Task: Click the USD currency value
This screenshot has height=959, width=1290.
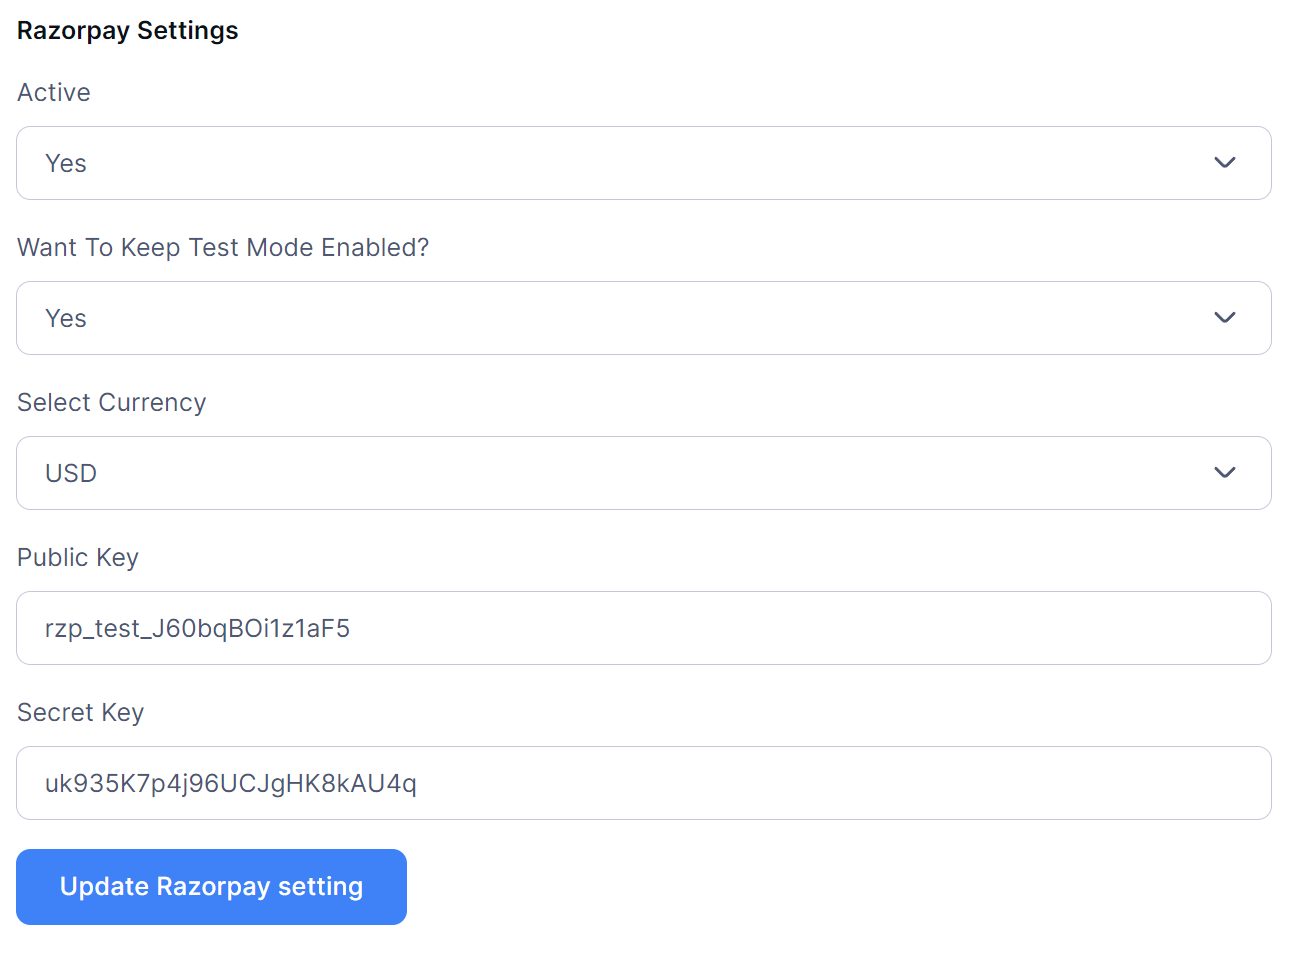Action: point(71,474)
